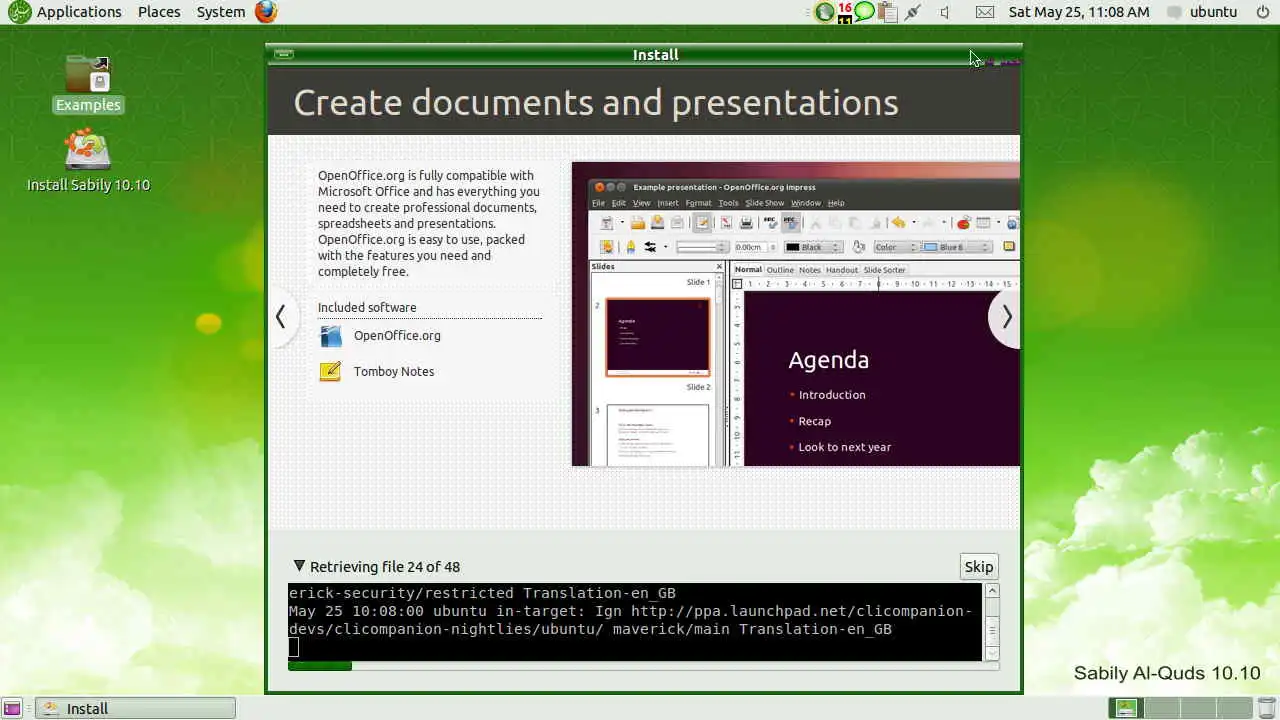Screen dimensions: 1280x720
Task: Collapse the Retrieving file details expander
Action: point(299,566)
